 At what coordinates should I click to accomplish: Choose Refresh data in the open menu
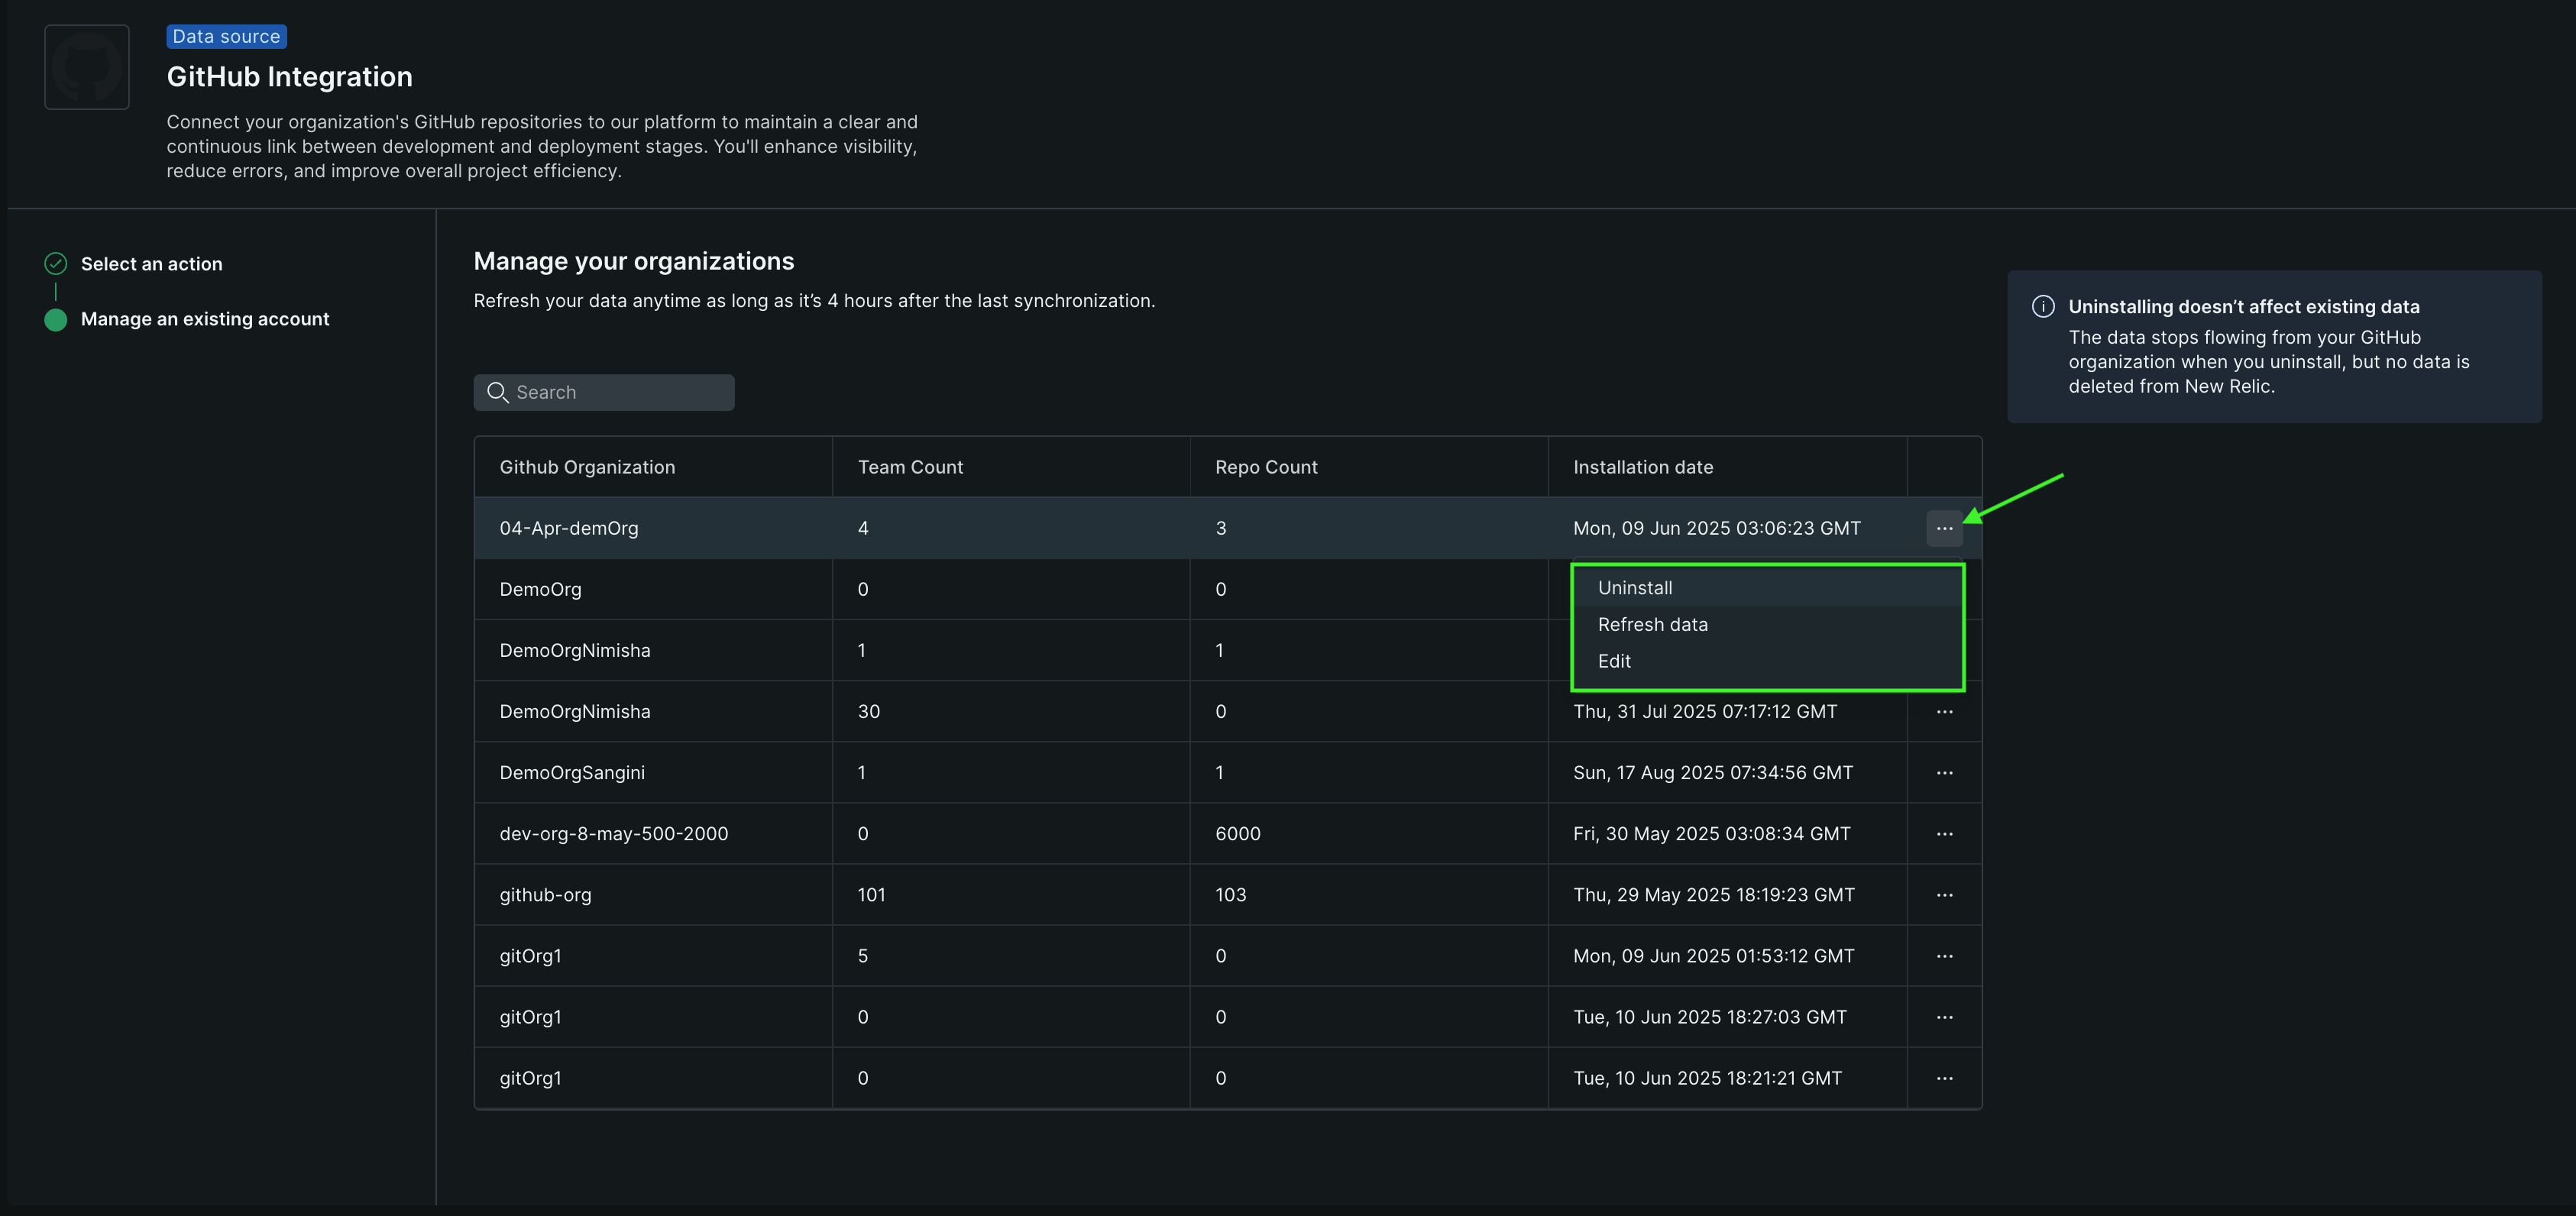click(1652, 624)
